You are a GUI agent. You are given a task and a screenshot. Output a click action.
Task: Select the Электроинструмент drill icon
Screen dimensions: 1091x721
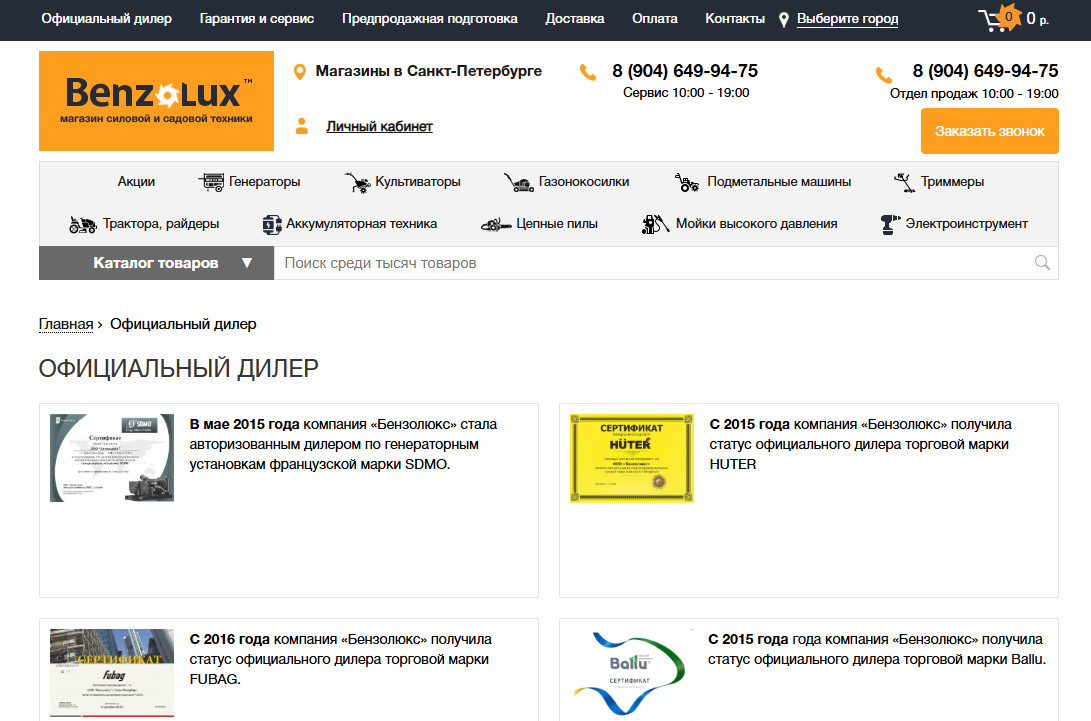point(889,224)
